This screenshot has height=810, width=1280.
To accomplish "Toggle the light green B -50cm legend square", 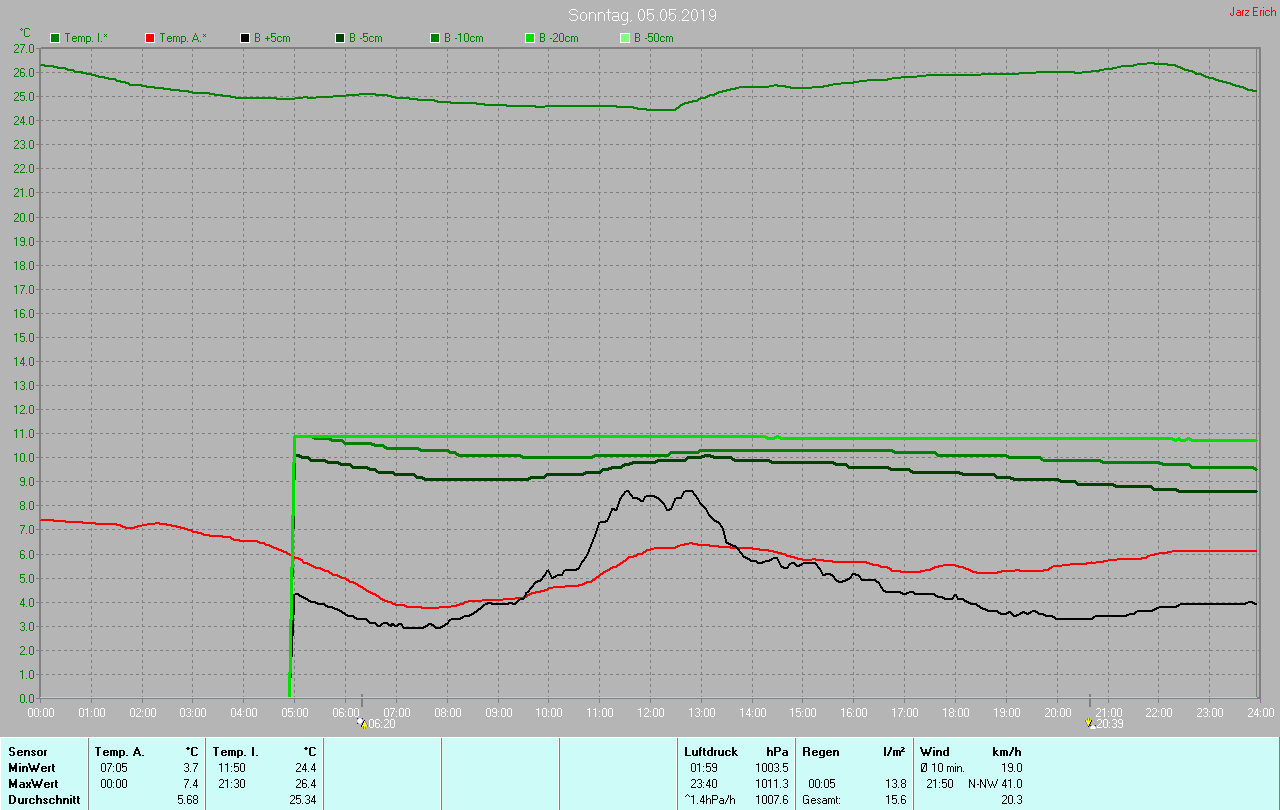I will pyautogui.click(x=625, y=38).
